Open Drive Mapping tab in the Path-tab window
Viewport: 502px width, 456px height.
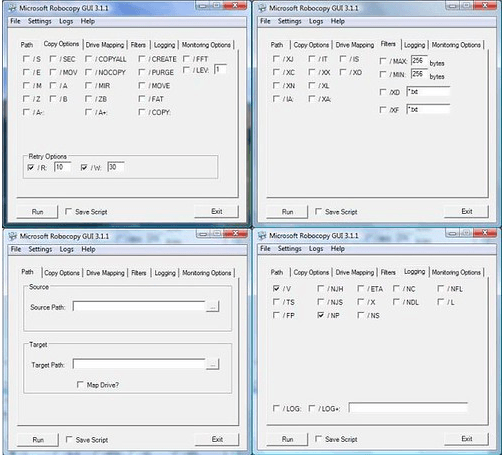(x=105, y=273)
